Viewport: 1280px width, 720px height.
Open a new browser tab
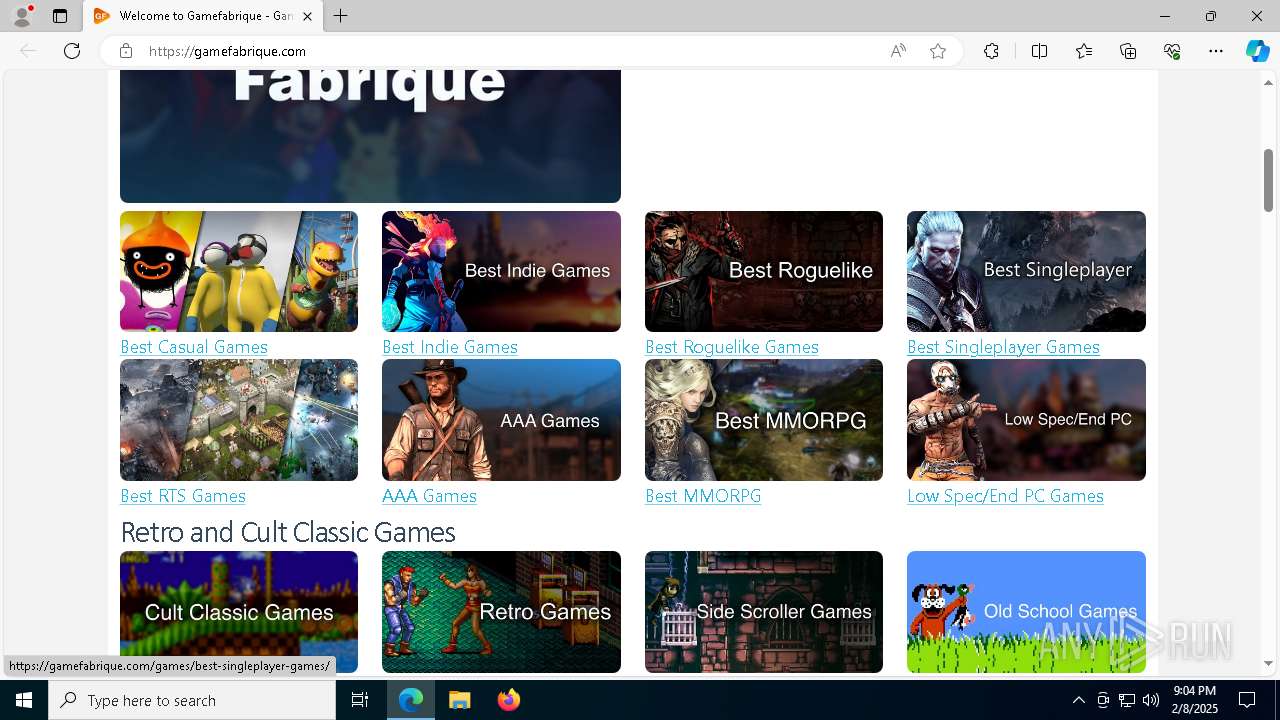coord(341,16)
